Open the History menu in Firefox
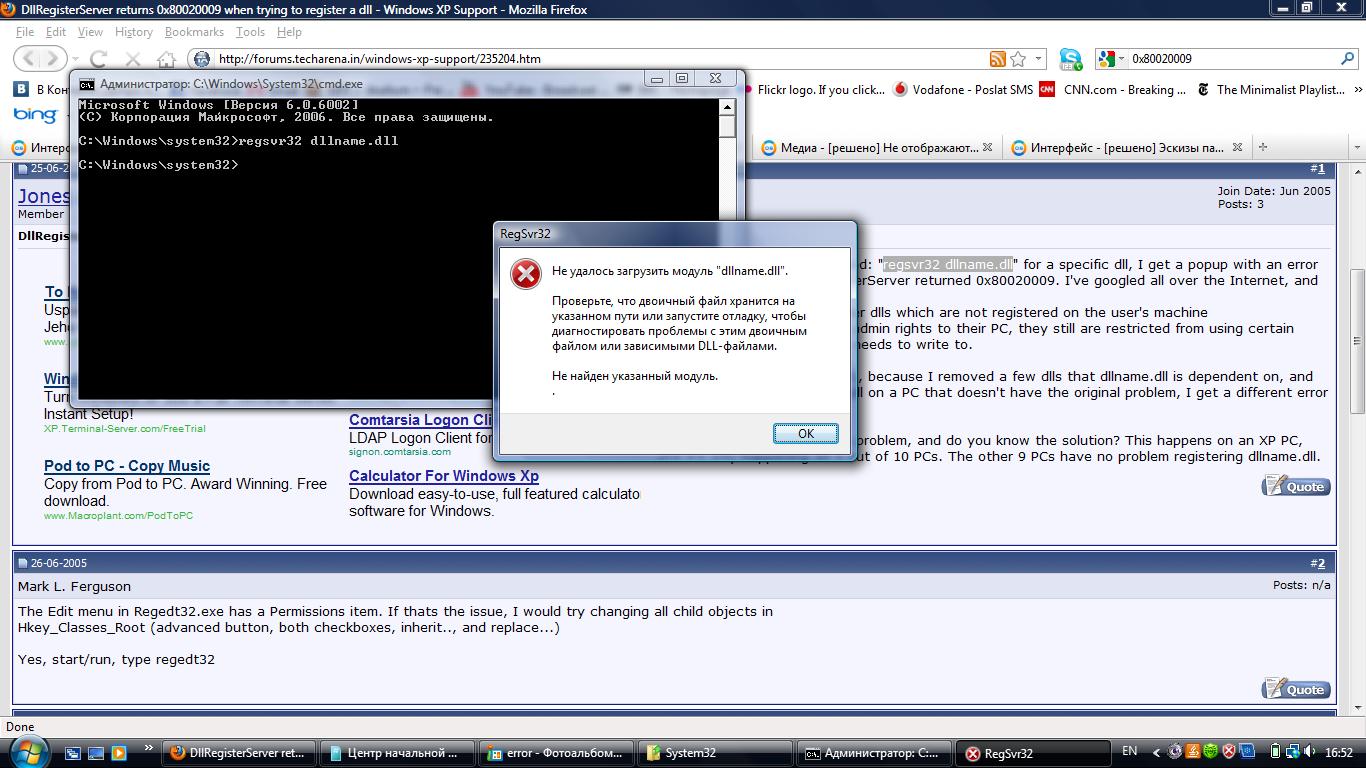The height and width of the screenshot is (768, 1366). pyautogui.click(x=133, y=32)
